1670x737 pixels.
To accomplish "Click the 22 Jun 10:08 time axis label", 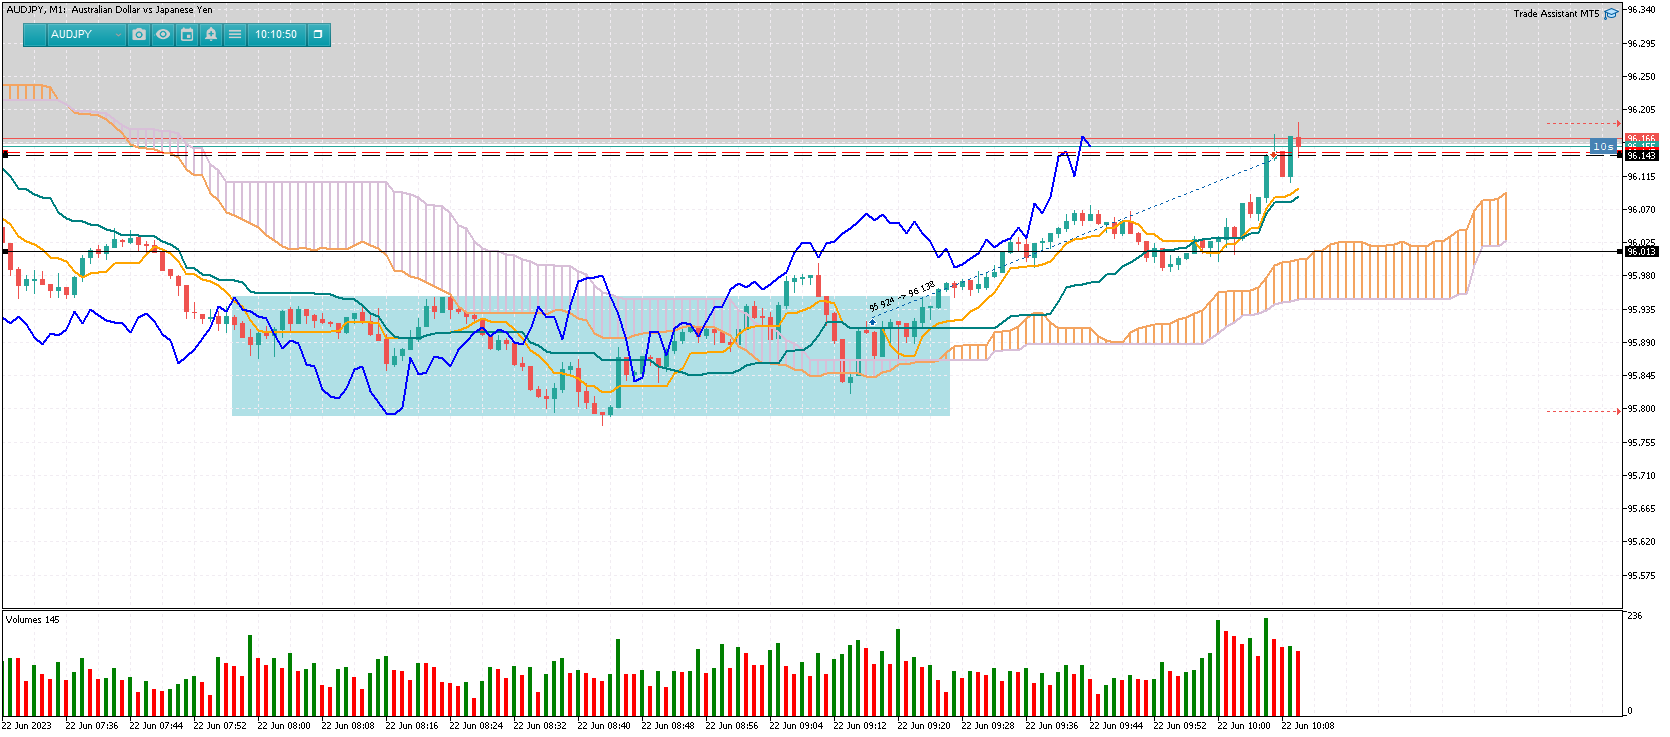I will 1308,726.
